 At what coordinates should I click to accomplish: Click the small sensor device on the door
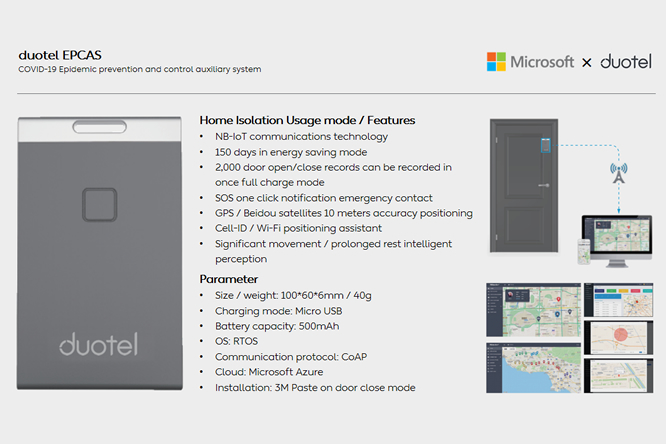click(545, 145)
